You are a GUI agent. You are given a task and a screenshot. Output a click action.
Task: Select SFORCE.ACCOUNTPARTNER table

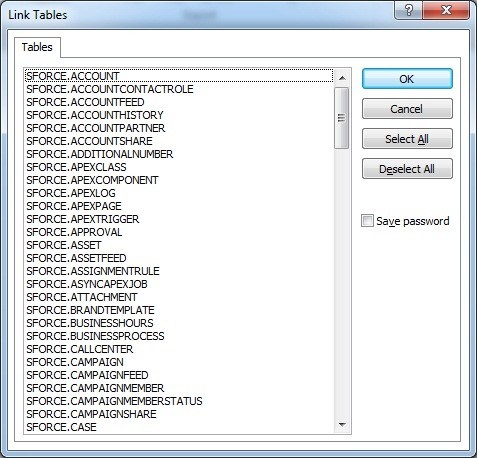point(179,128)
